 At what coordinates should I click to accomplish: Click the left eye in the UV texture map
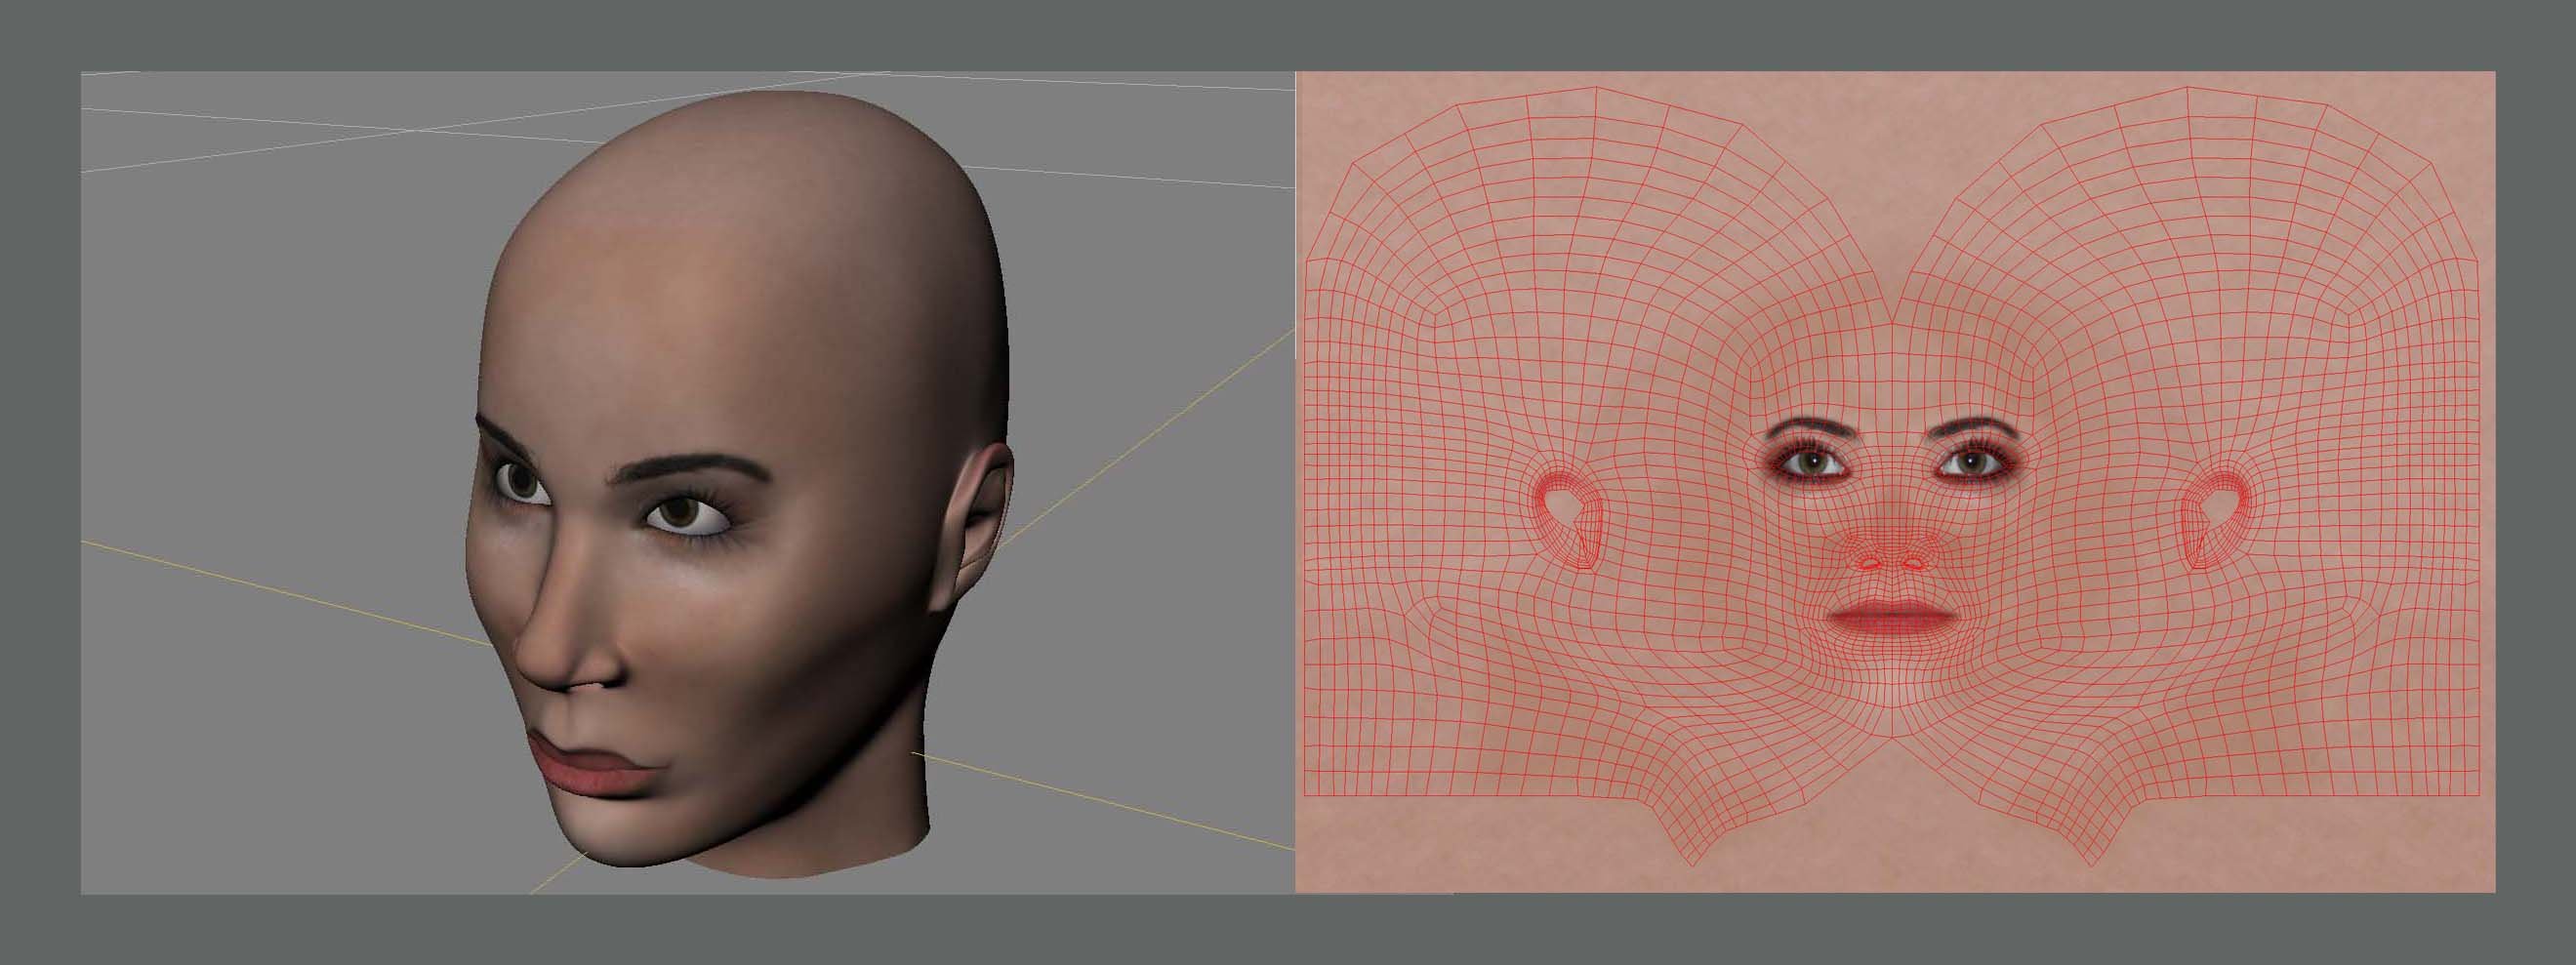1811,464
